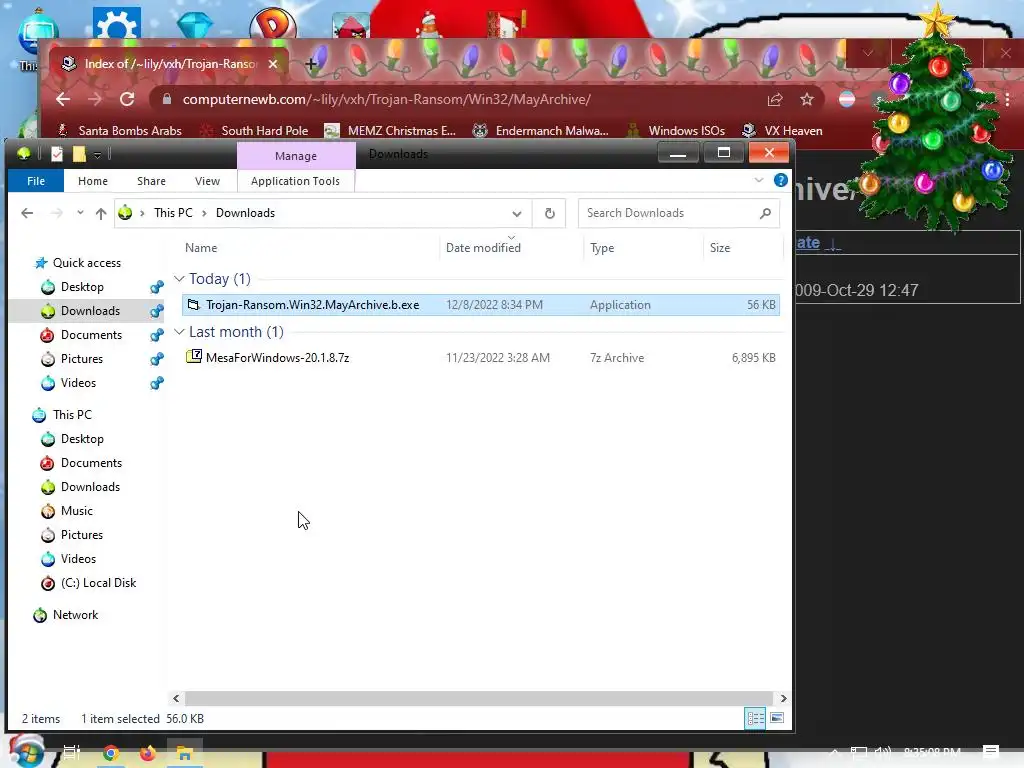Click the Trojan-Ransom exe file icon
This screenshot has width=1024, height=768.
[x=193, y=304]
